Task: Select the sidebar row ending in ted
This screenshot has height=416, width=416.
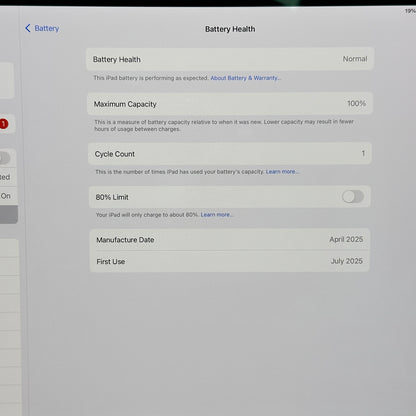Action: tap(8, 177)
